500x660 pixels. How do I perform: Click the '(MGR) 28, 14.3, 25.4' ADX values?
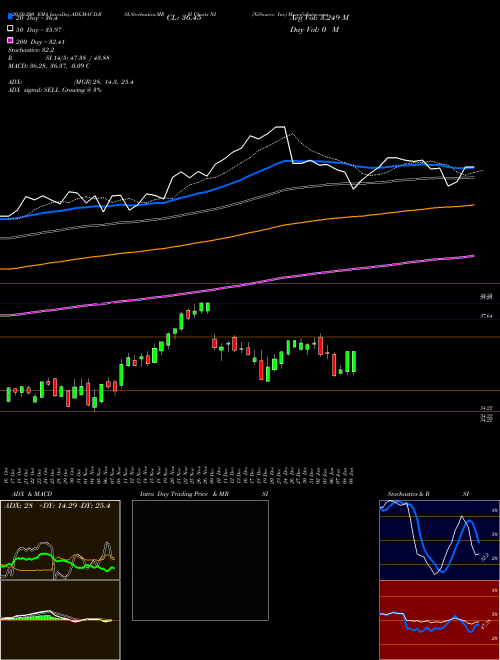pyautogui.click(x=104, y=82)
